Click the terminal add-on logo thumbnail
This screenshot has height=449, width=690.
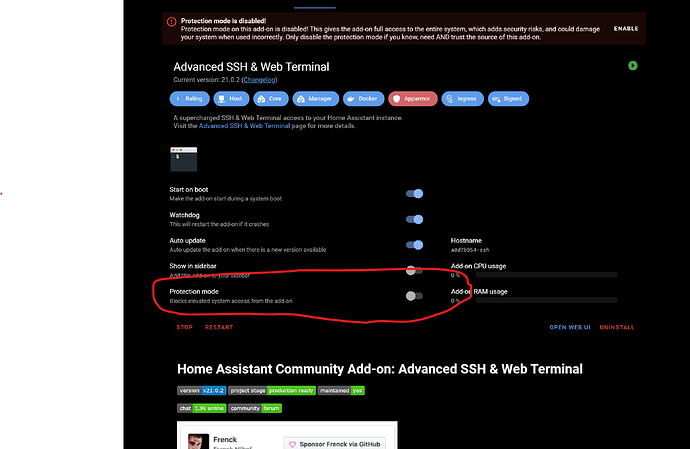pos(184,159)
